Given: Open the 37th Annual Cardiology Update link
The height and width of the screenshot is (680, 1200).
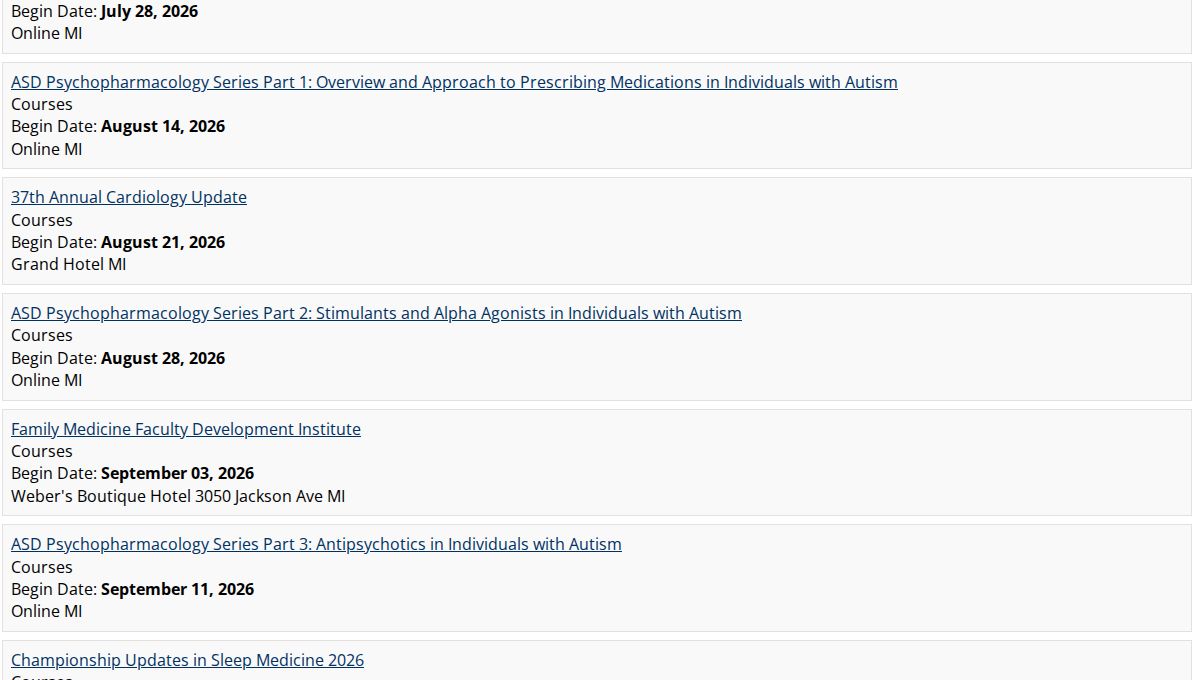Looking at the screenshot, I should point(129,197).
